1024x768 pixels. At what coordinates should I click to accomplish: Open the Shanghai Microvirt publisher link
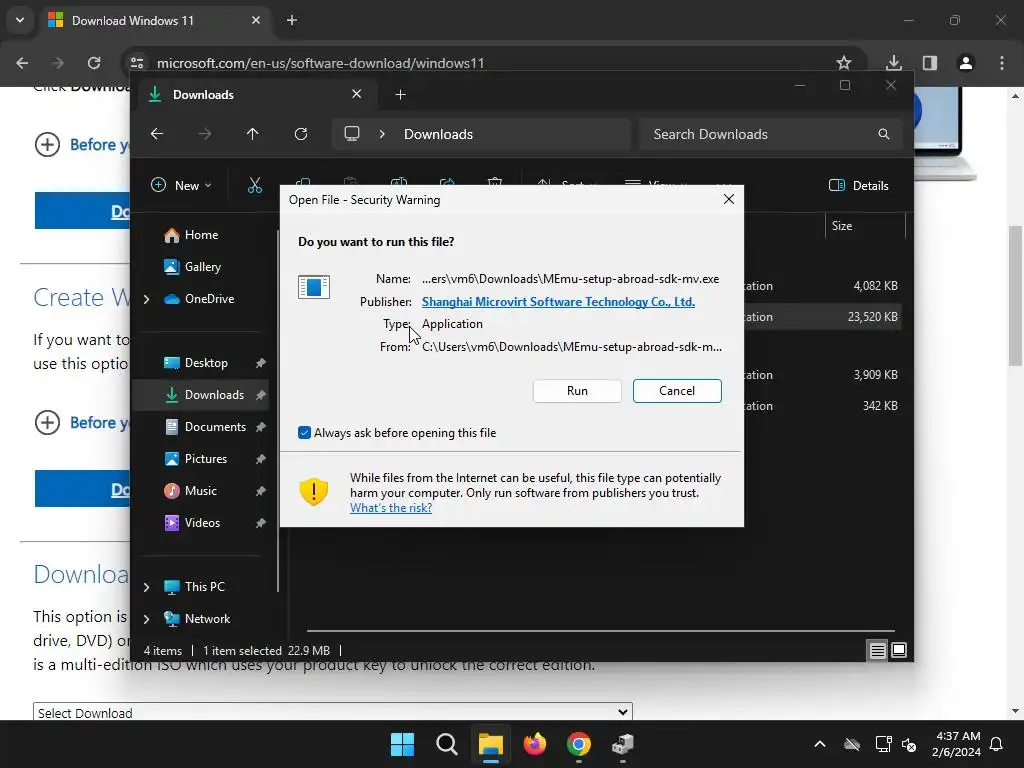coord(558,302)
